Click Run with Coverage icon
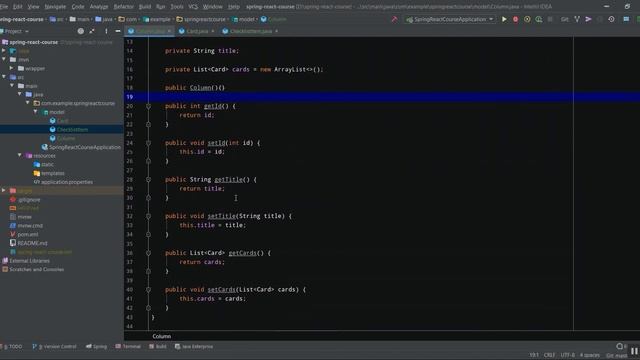 (x=527, y=19)
